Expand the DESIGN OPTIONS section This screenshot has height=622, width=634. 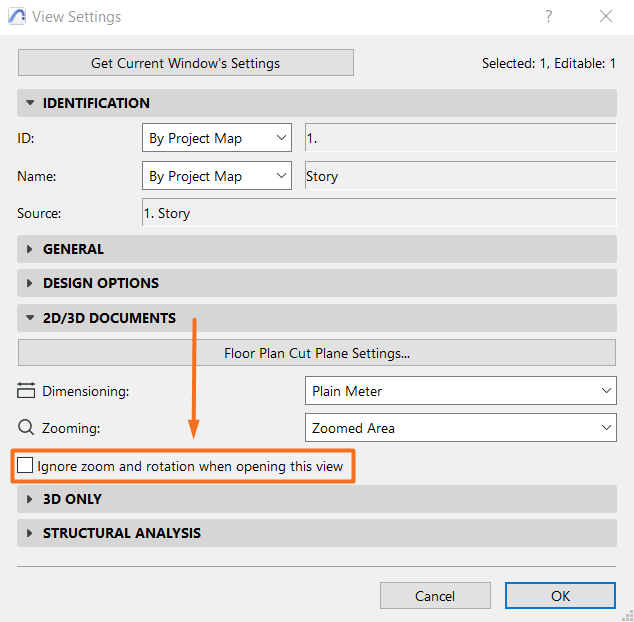click(317, 283)
